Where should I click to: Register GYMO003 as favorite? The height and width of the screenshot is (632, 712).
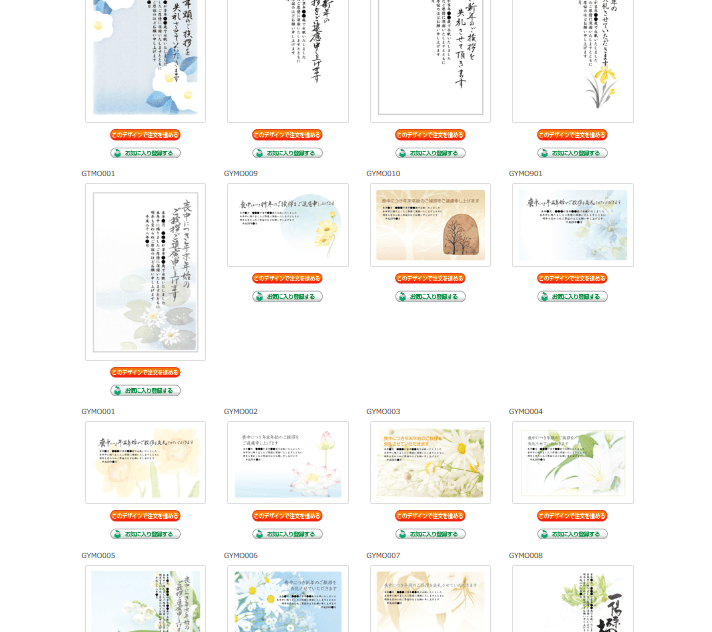coord(430,534)
